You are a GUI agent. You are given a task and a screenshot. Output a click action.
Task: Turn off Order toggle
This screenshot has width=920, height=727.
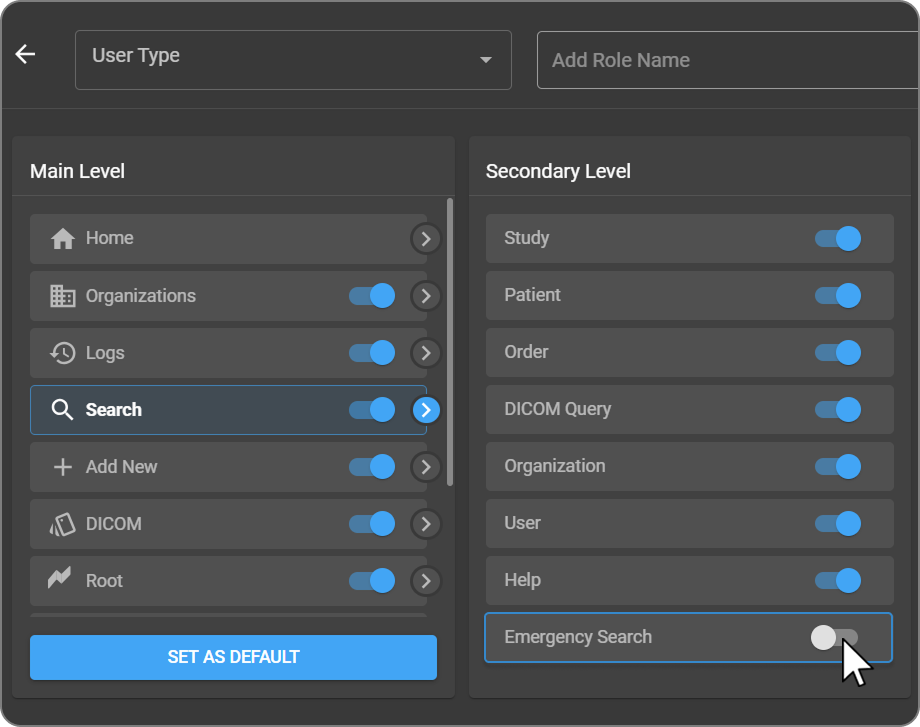[838, 352]
